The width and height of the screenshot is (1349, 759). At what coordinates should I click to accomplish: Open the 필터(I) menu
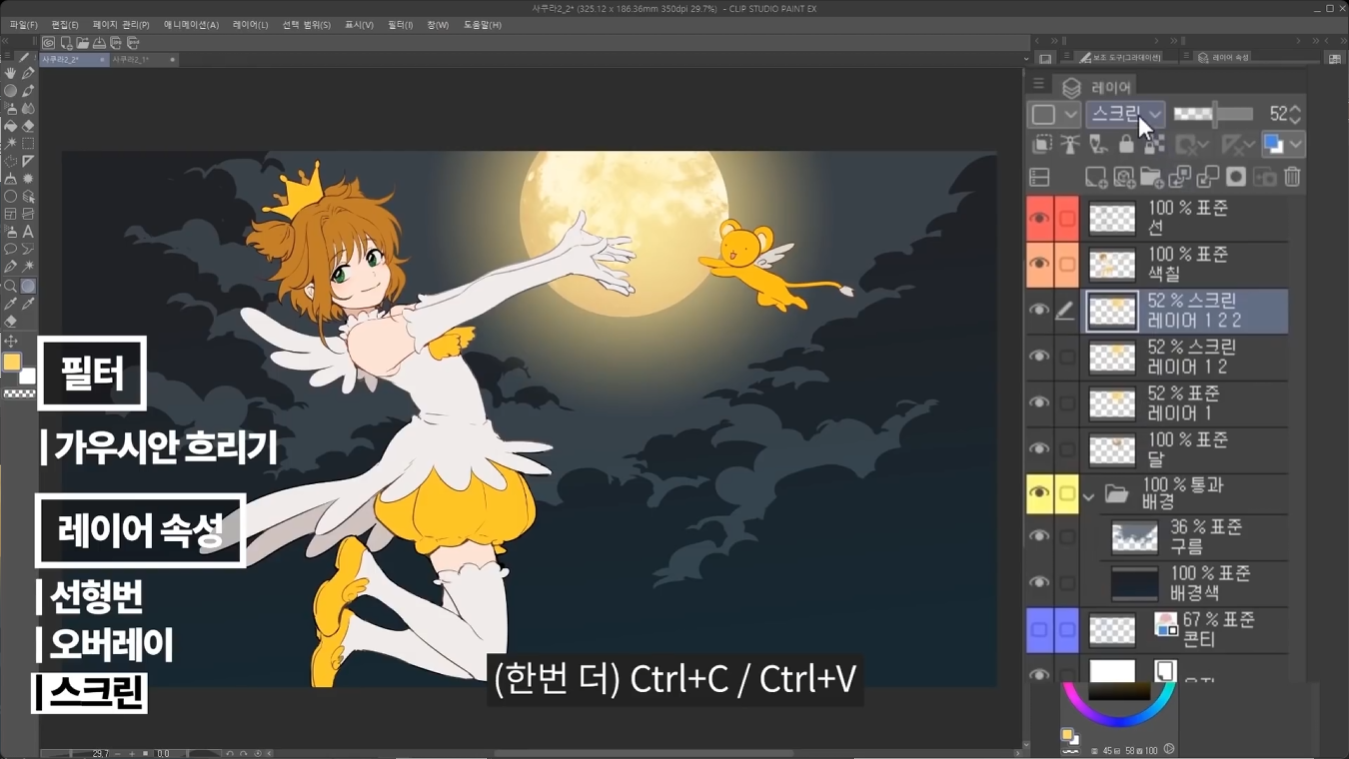pyautogui.click(x=400, y=25)
